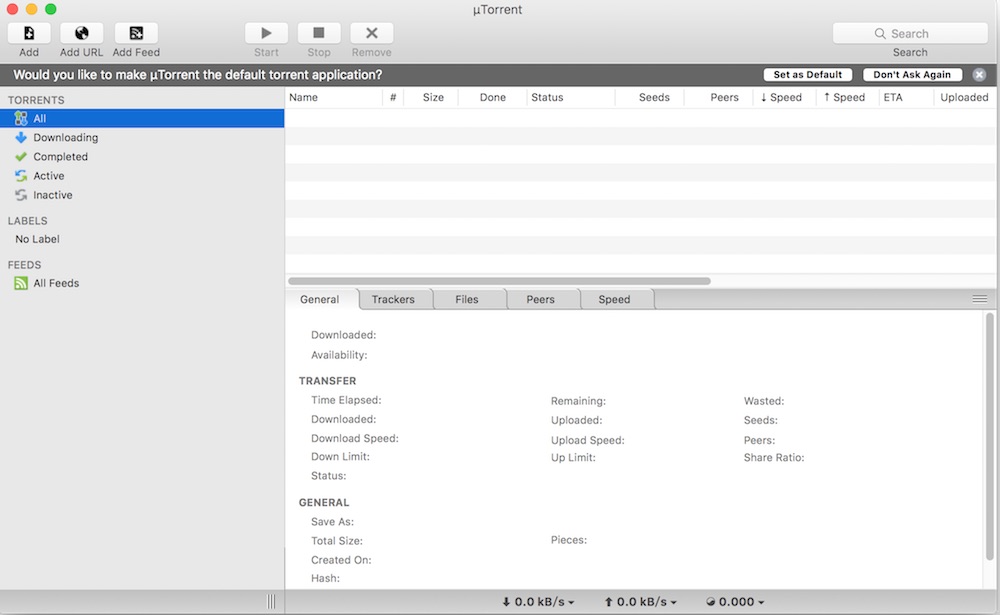The width and height of the screenshot is (1000, 615).
Task: Click the Add Feed RSS icon
Action: (136, 33)
